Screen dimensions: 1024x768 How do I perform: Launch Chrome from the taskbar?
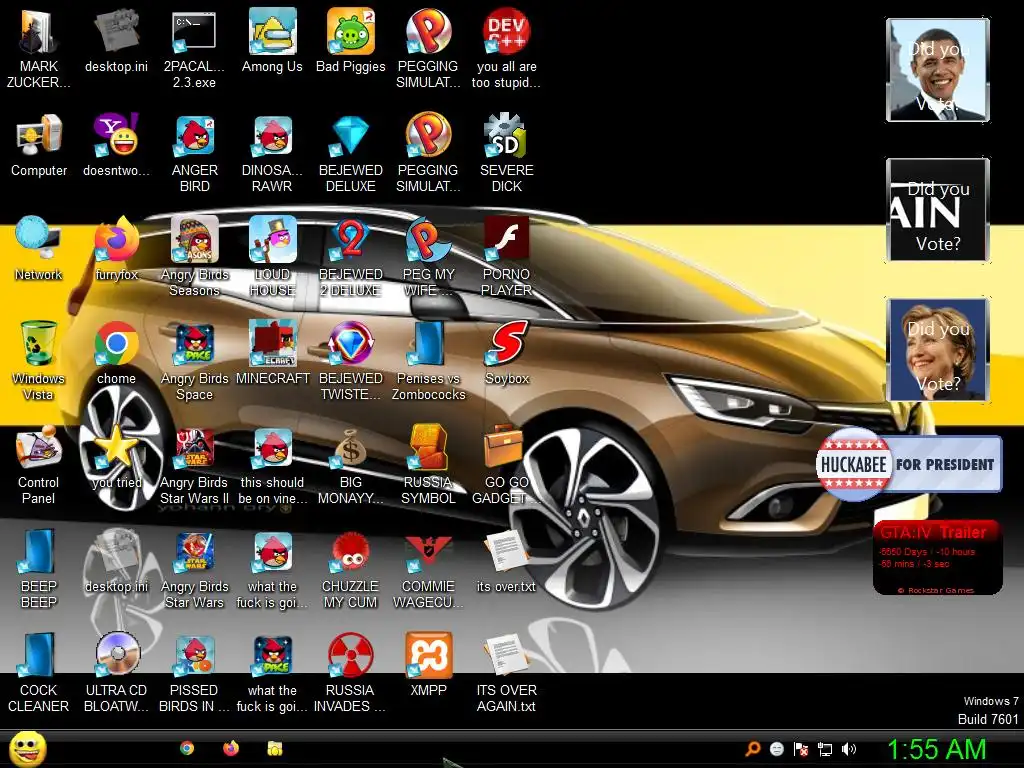point(187,748)
